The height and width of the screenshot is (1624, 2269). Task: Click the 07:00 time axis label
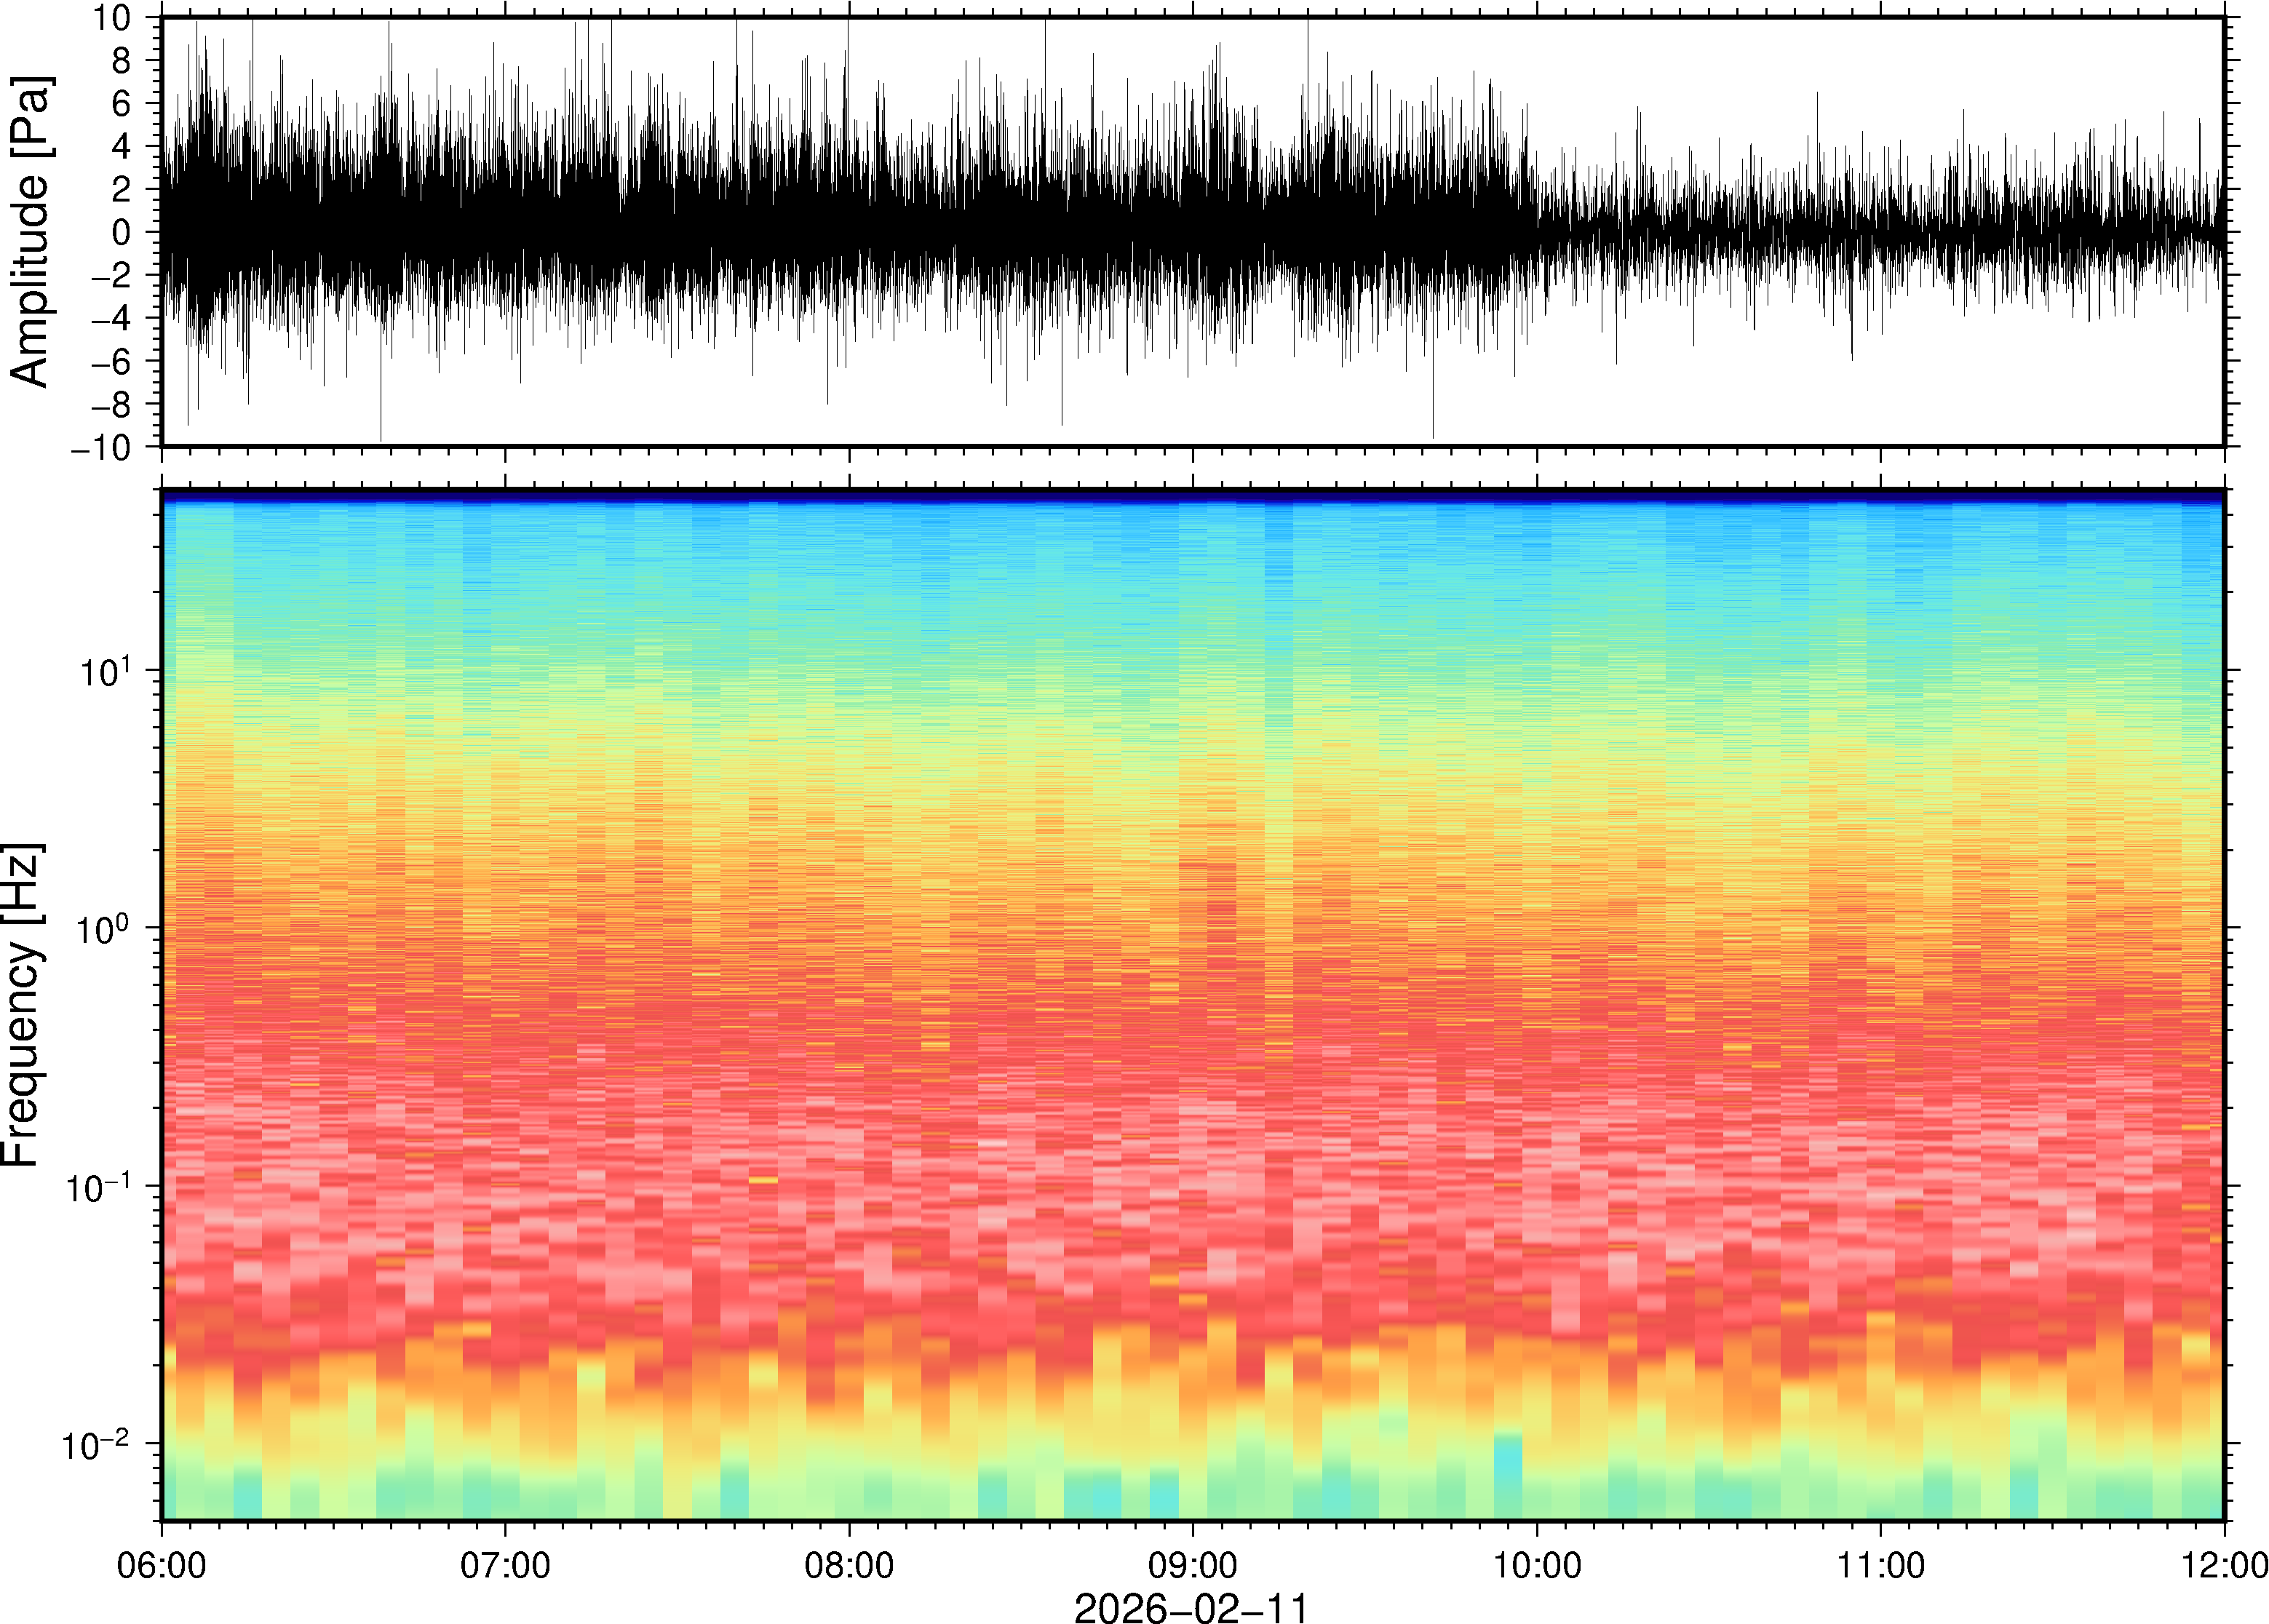coord(505,1565)
